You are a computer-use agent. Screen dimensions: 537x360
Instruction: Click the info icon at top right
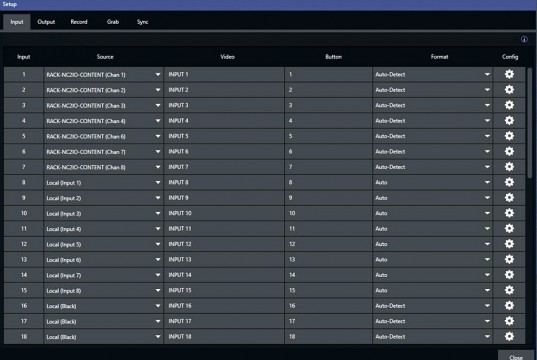point(524,39)
